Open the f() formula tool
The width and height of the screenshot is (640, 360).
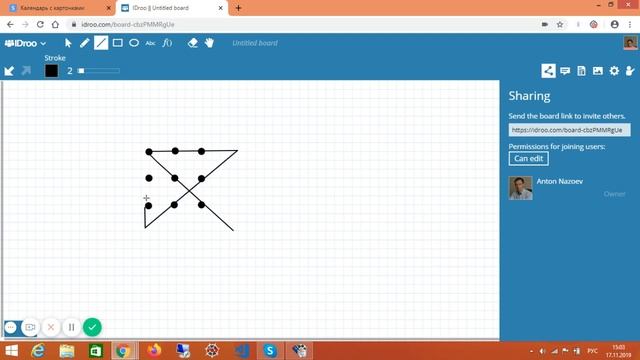coord(167,43)
